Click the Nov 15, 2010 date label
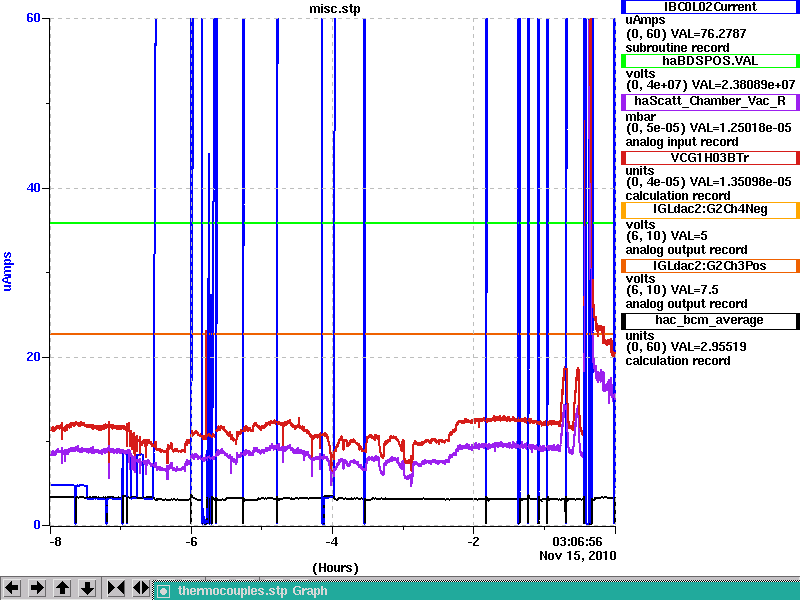 pyautogui.click(x=578, y=556)
